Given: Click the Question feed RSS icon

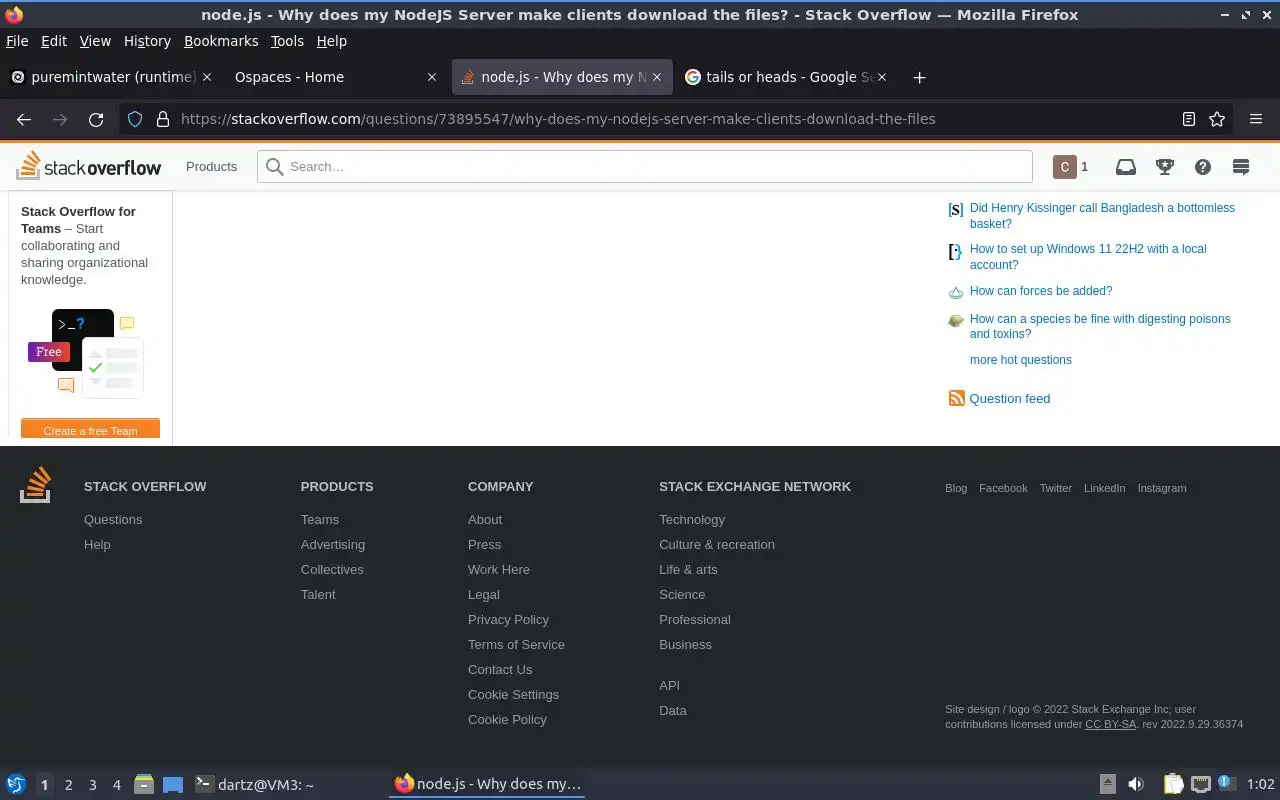Looking at the screenshot, I should click(957, 398).
